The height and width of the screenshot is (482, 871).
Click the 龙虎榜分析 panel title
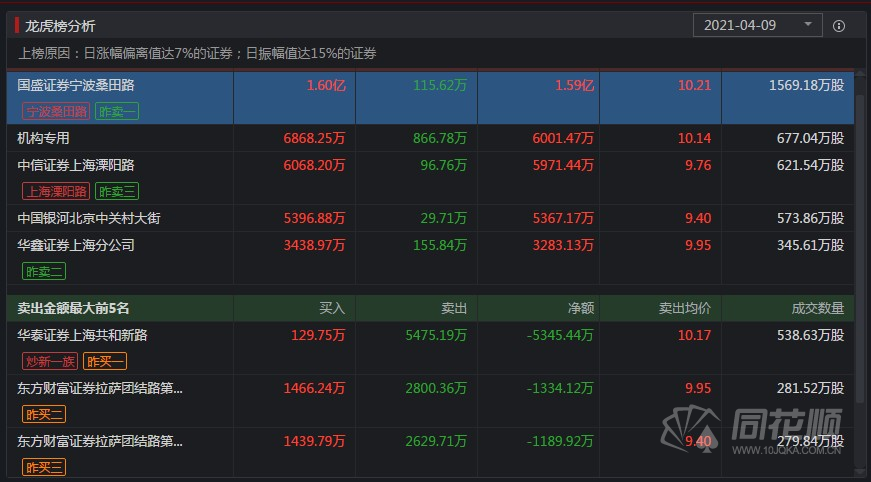60,26
